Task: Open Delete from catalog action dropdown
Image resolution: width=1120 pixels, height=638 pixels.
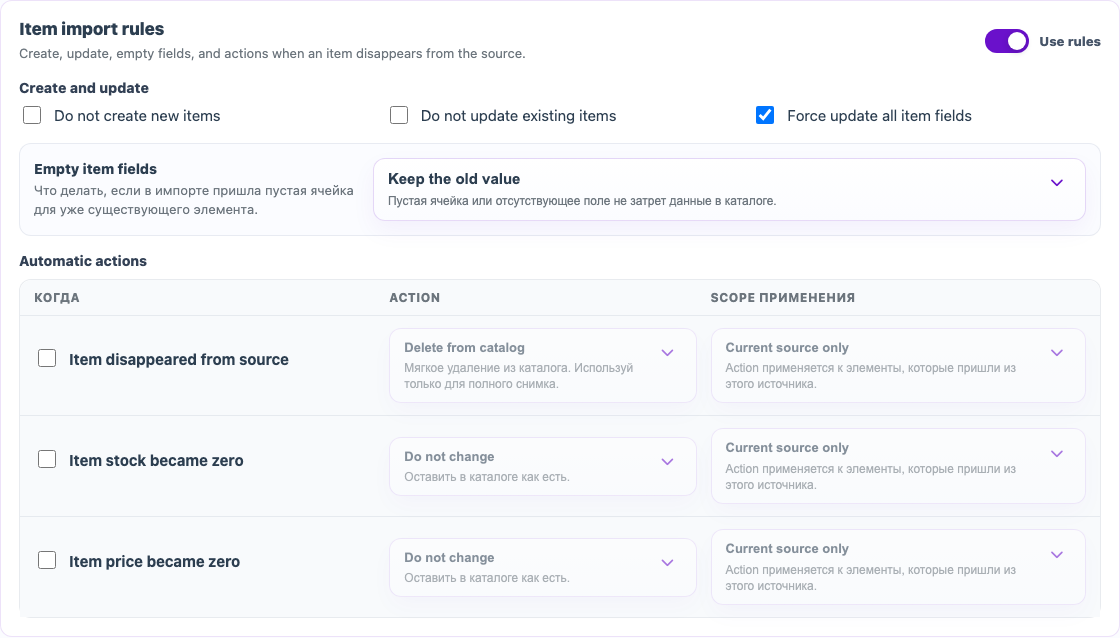Action: [x=543, y=365]
